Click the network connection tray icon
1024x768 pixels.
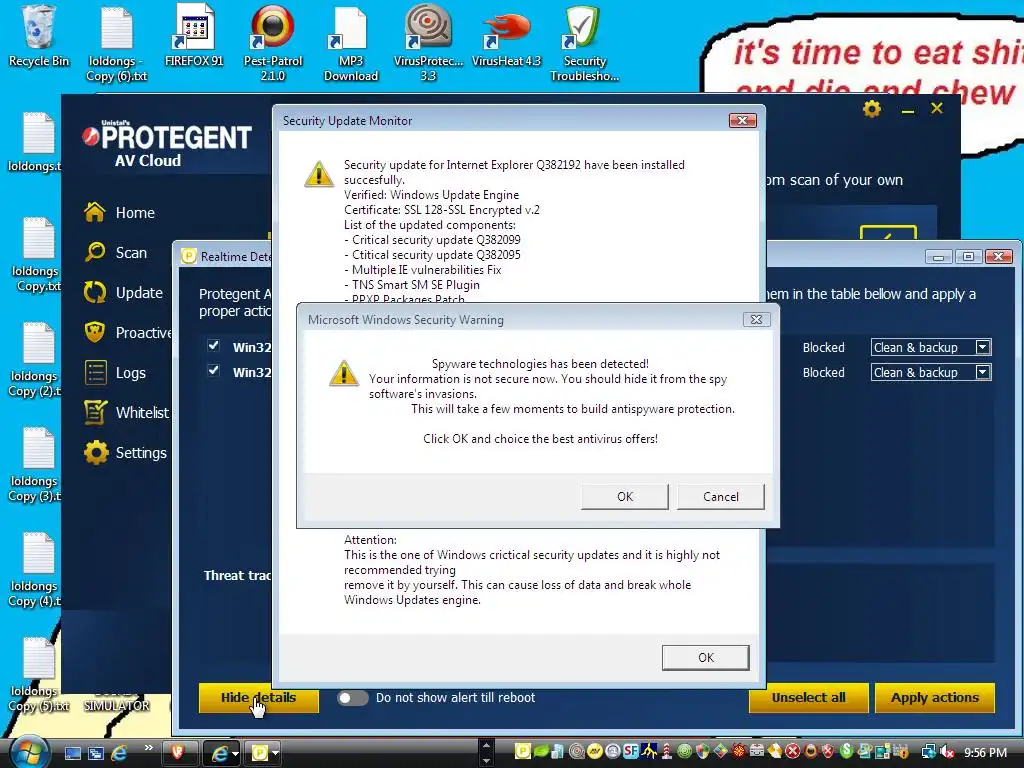(x=927, y=752)
